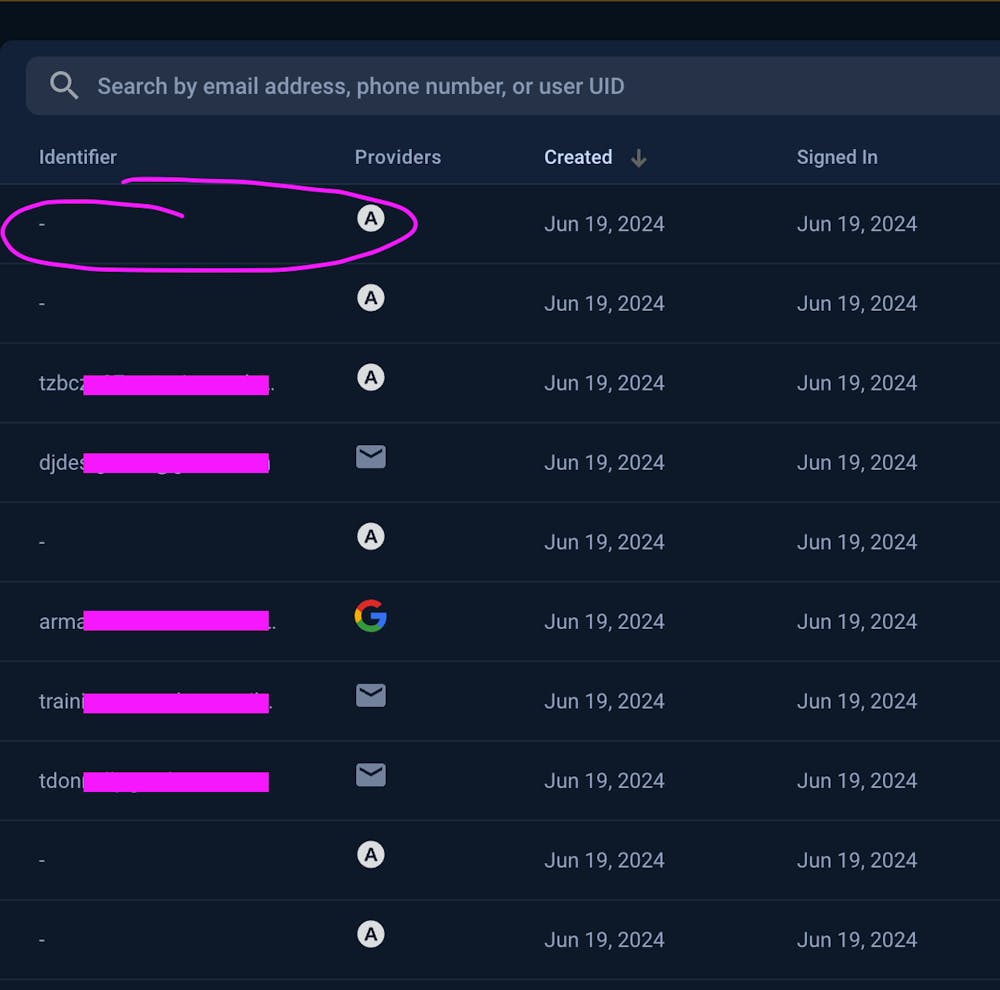Click the Created sort arrow icon
The image size is (1000, 990).
click(638, 157)
